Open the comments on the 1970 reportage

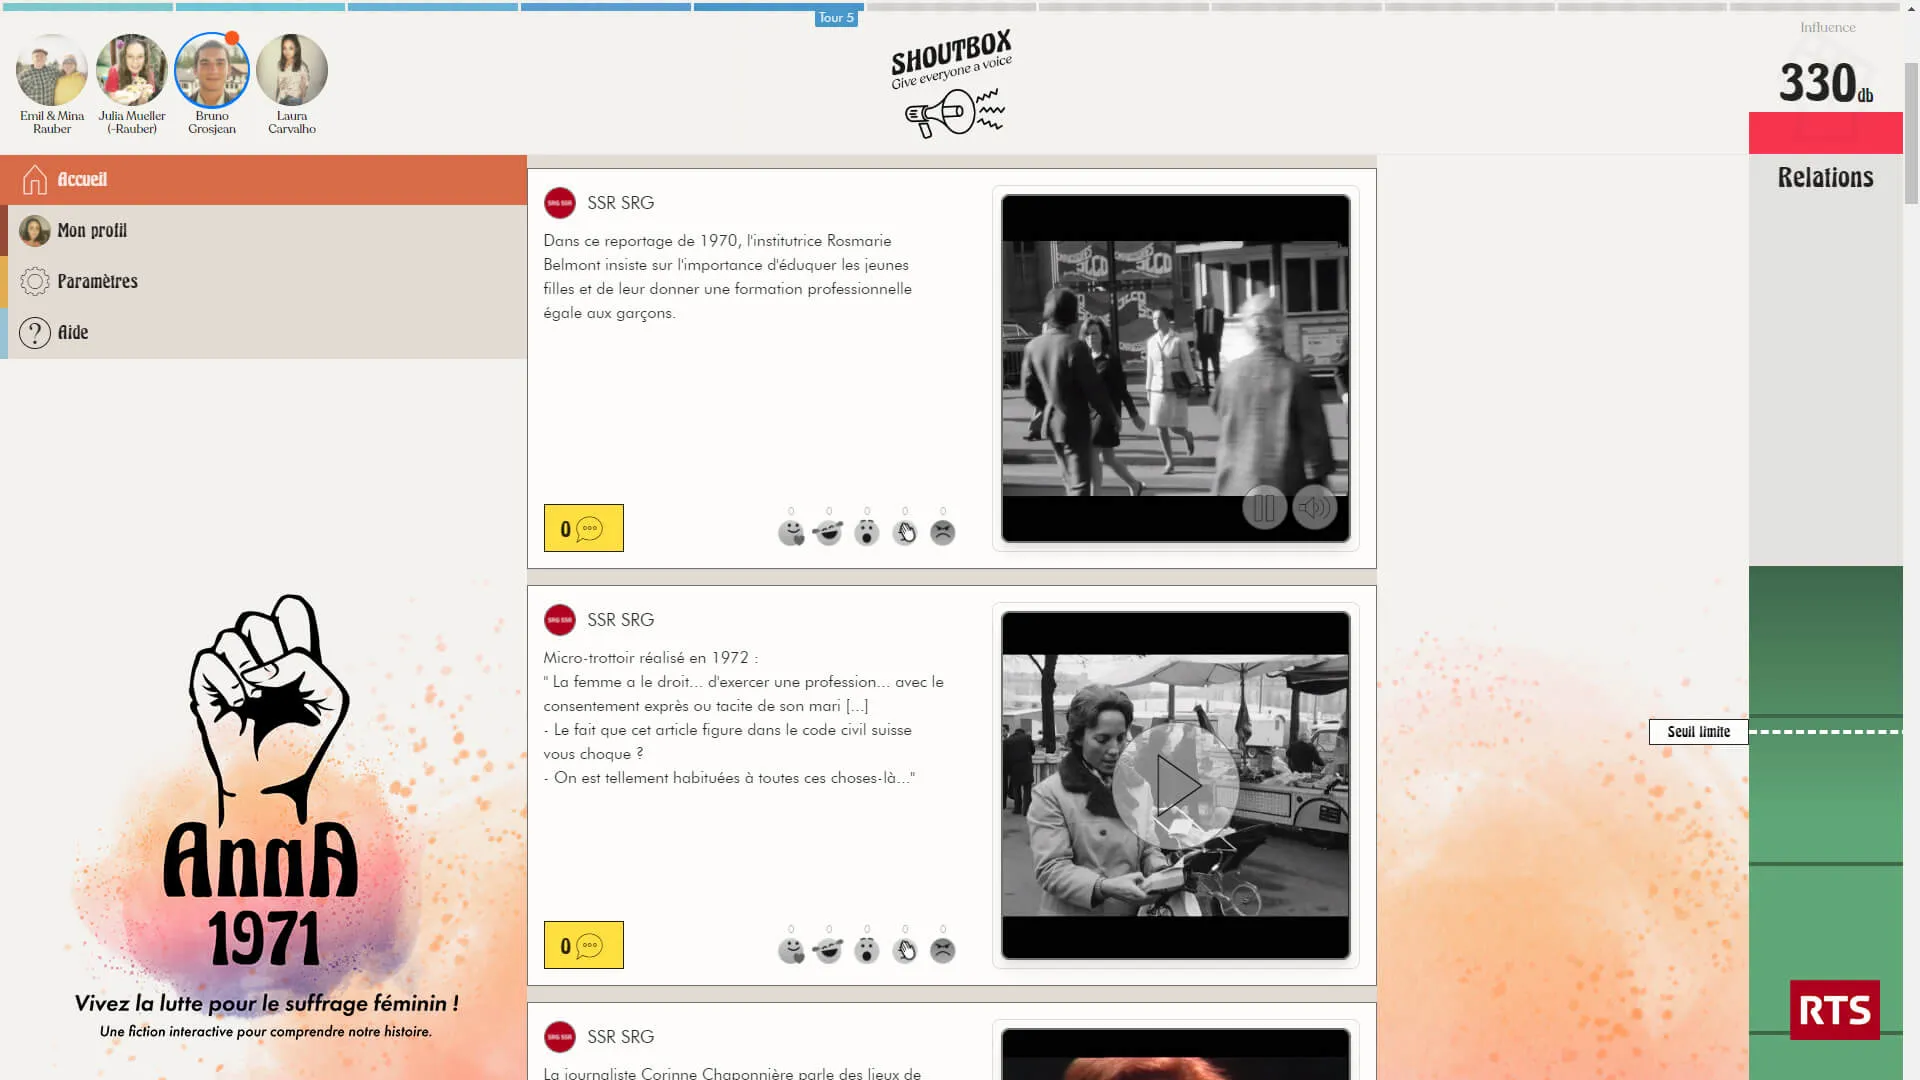click(583, 528)
